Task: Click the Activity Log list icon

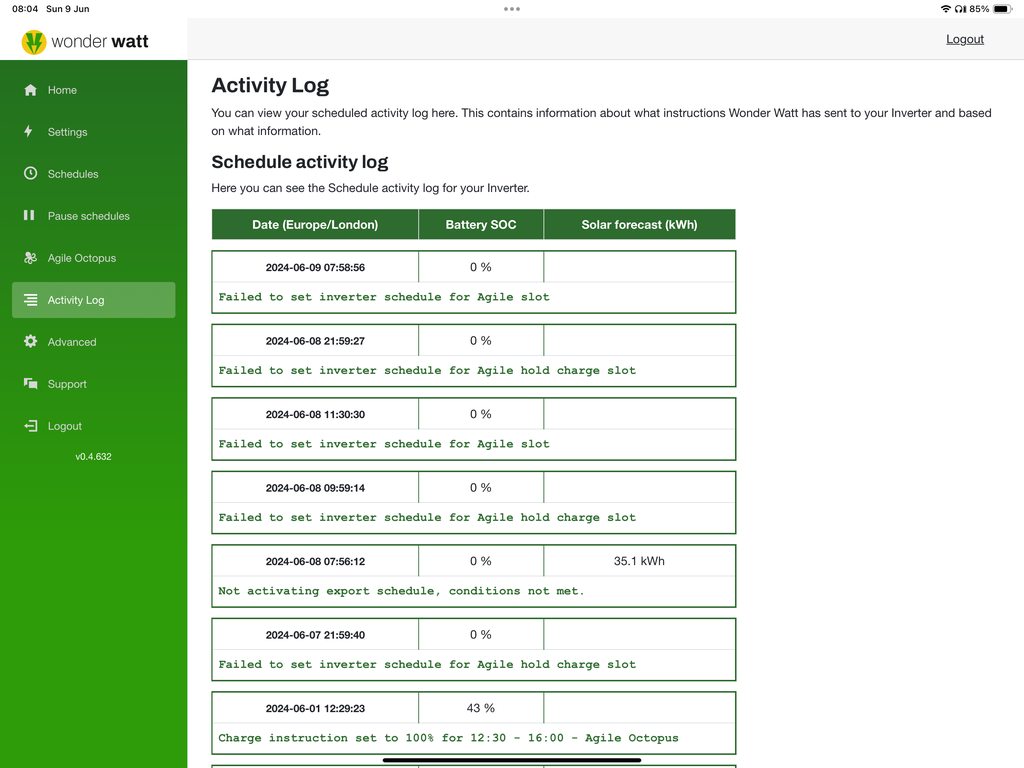Action: click(x=30, y=300)
